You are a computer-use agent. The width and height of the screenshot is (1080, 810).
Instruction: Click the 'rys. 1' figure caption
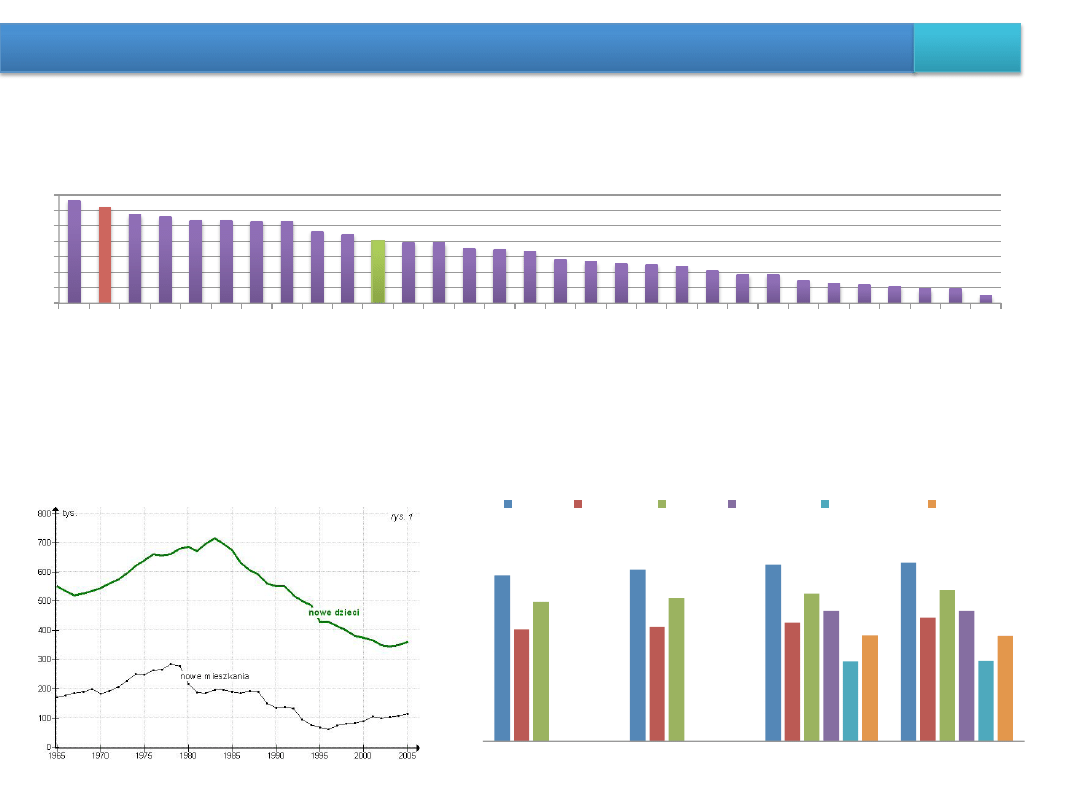pos(401,516)
